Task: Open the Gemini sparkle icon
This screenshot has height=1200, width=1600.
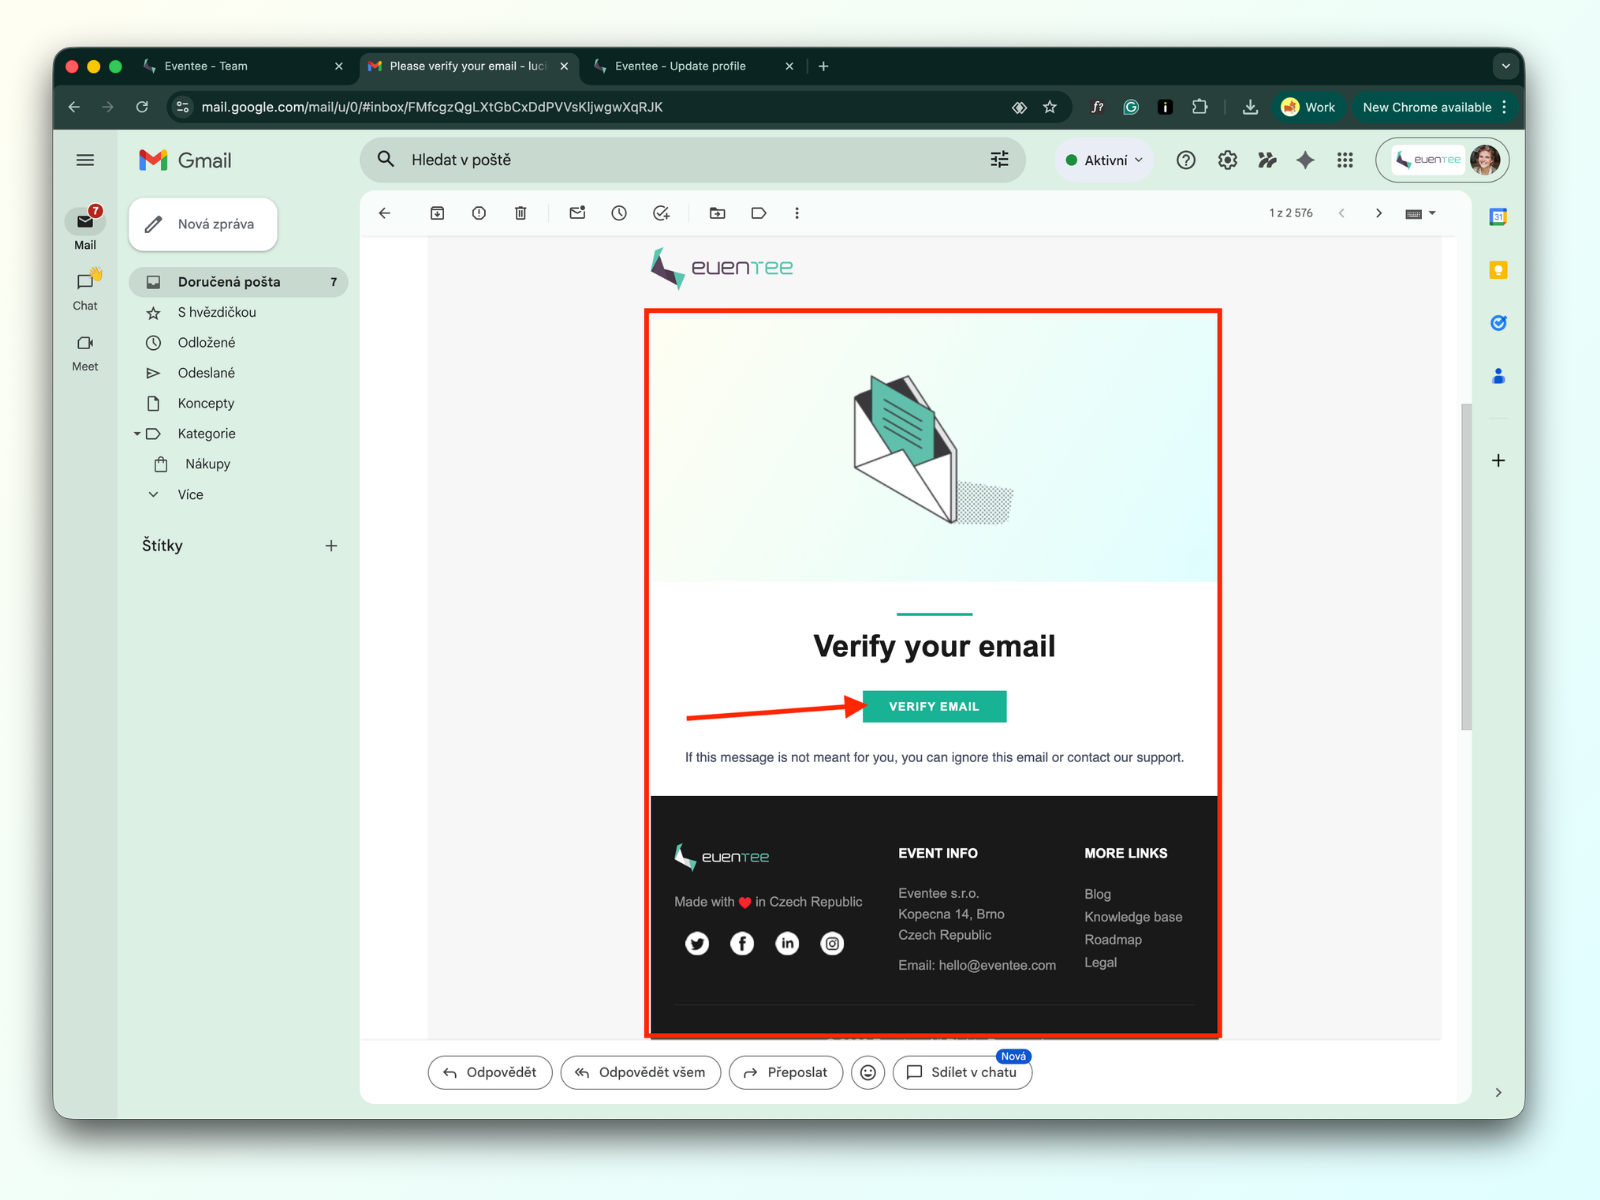Action: (1305, 160)
